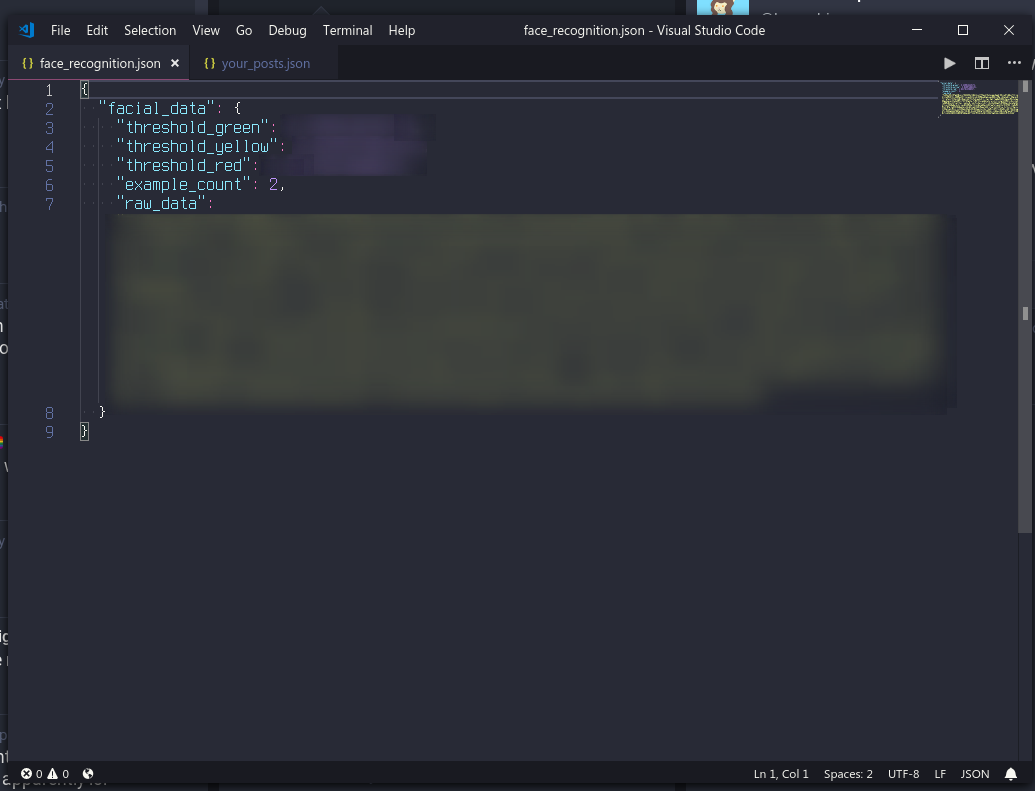Open the Debug menu
The image size is (1035, 791).
tap(287, 30)
